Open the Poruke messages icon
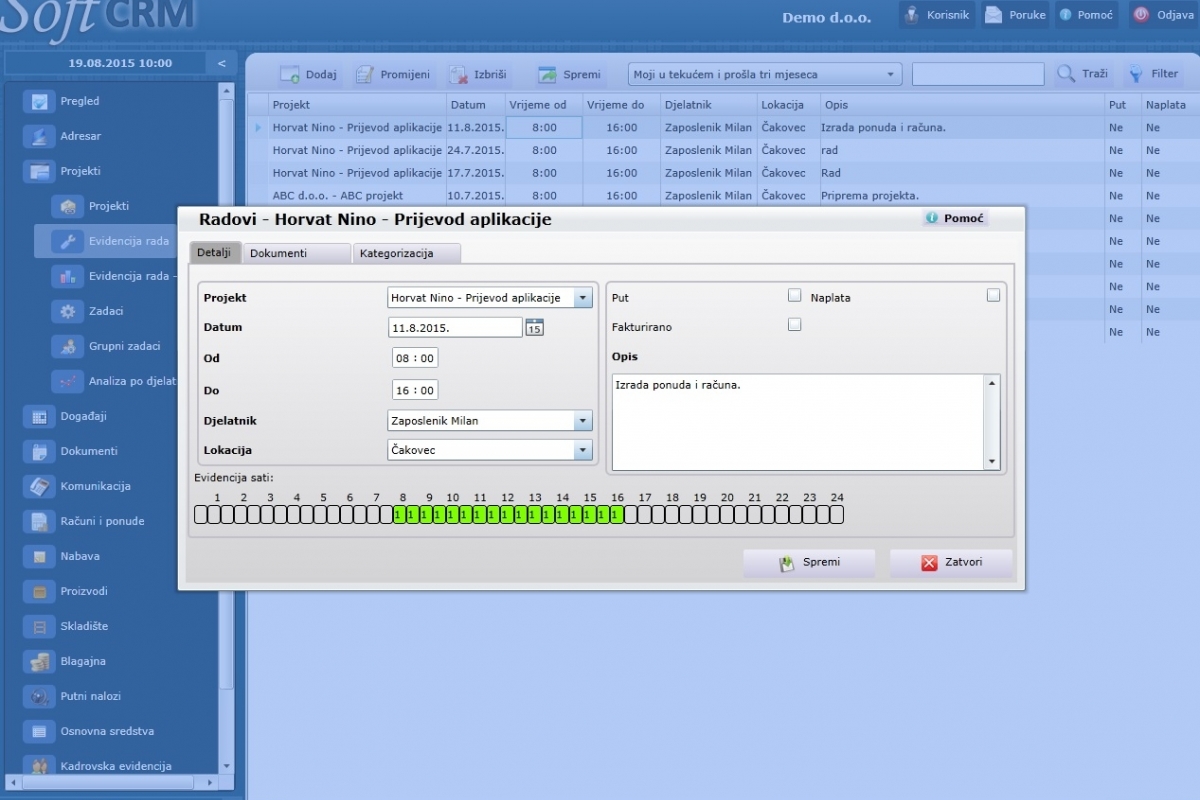The width and height of the screenshot is (1200, 800). 993,14
